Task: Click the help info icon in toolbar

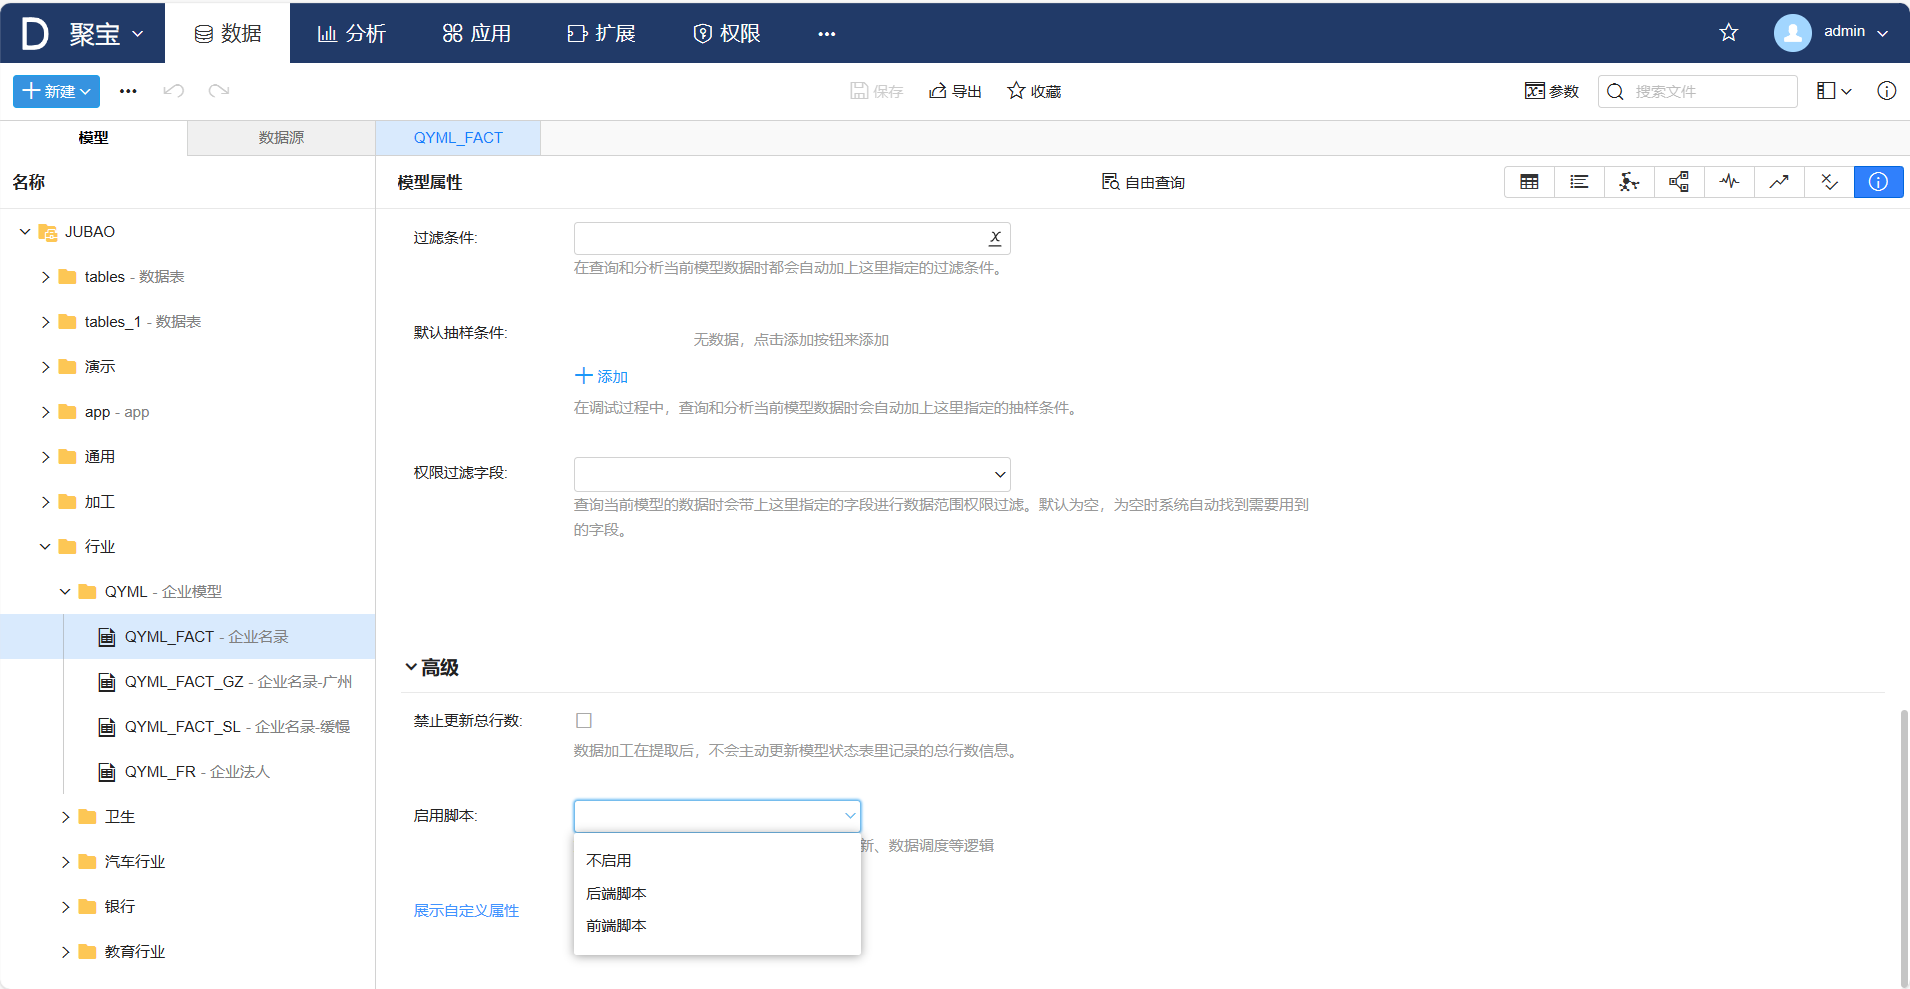Action: pos(1886,91)
